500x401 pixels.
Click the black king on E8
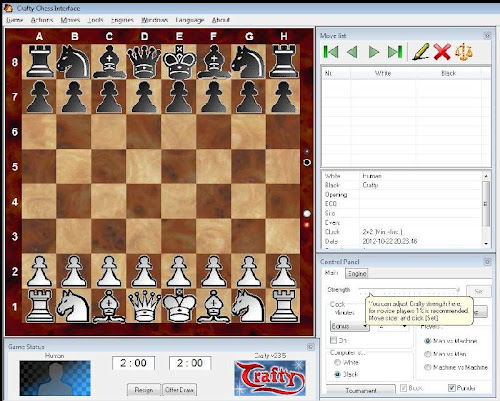coord(179,62)
